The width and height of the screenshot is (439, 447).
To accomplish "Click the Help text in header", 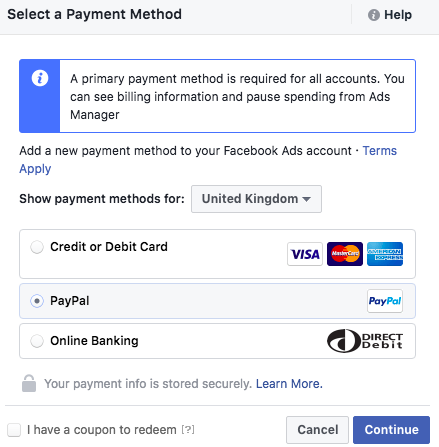I will [x=398, y=15].
